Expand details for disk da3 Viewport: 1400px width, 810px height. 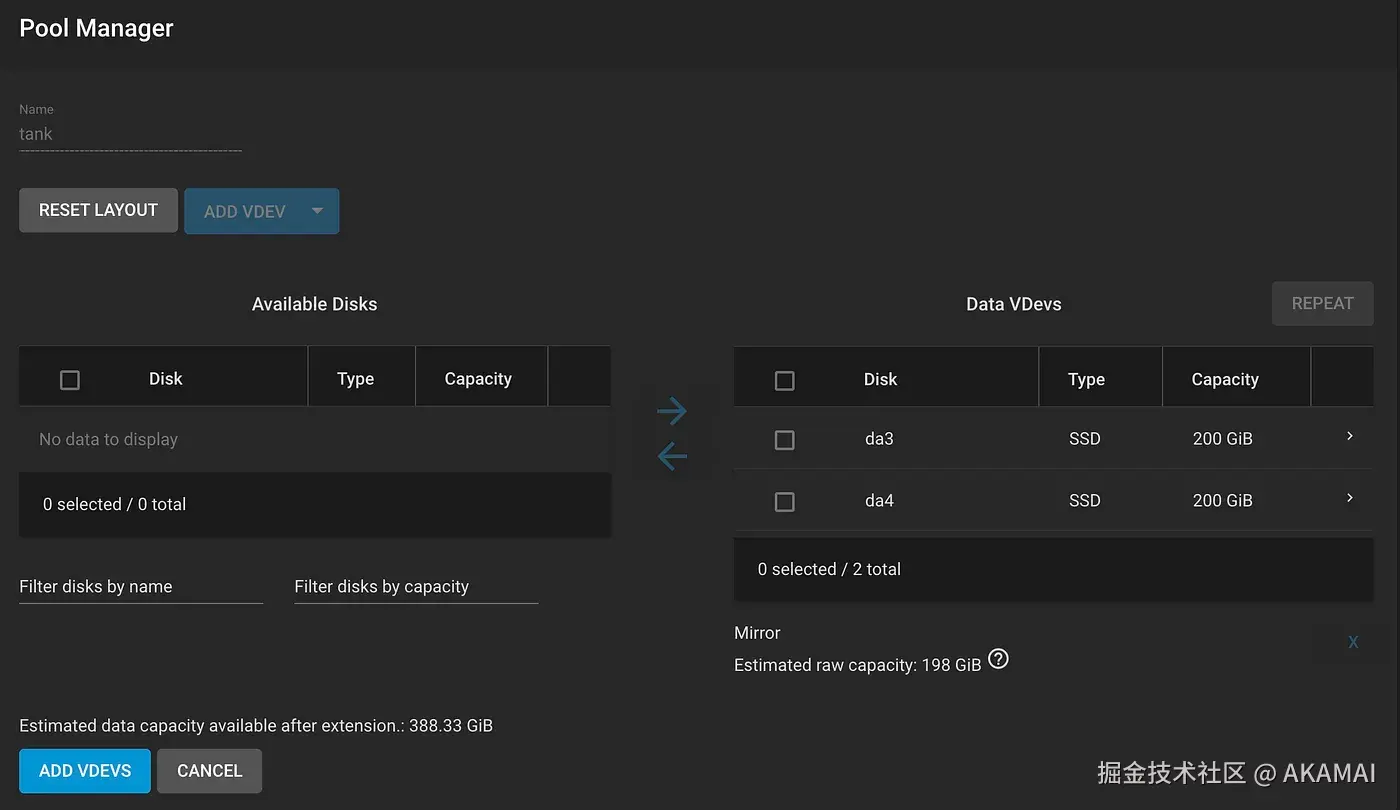point(1349,437)
